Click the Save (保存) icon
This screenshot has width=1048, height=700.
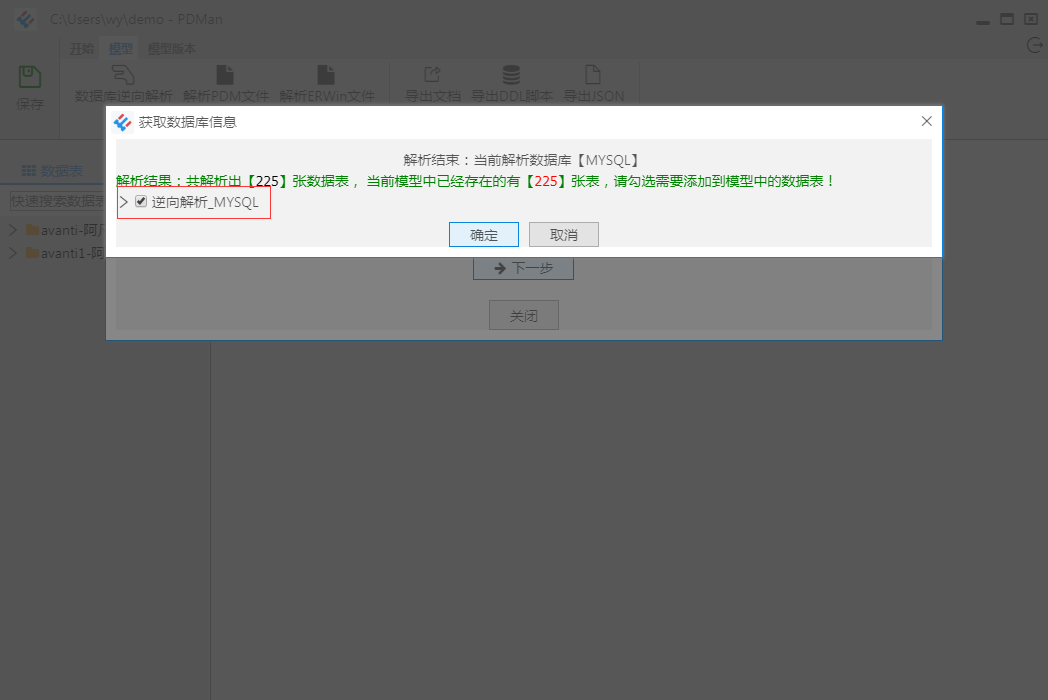pyautogui.click(x=29, y=77)
